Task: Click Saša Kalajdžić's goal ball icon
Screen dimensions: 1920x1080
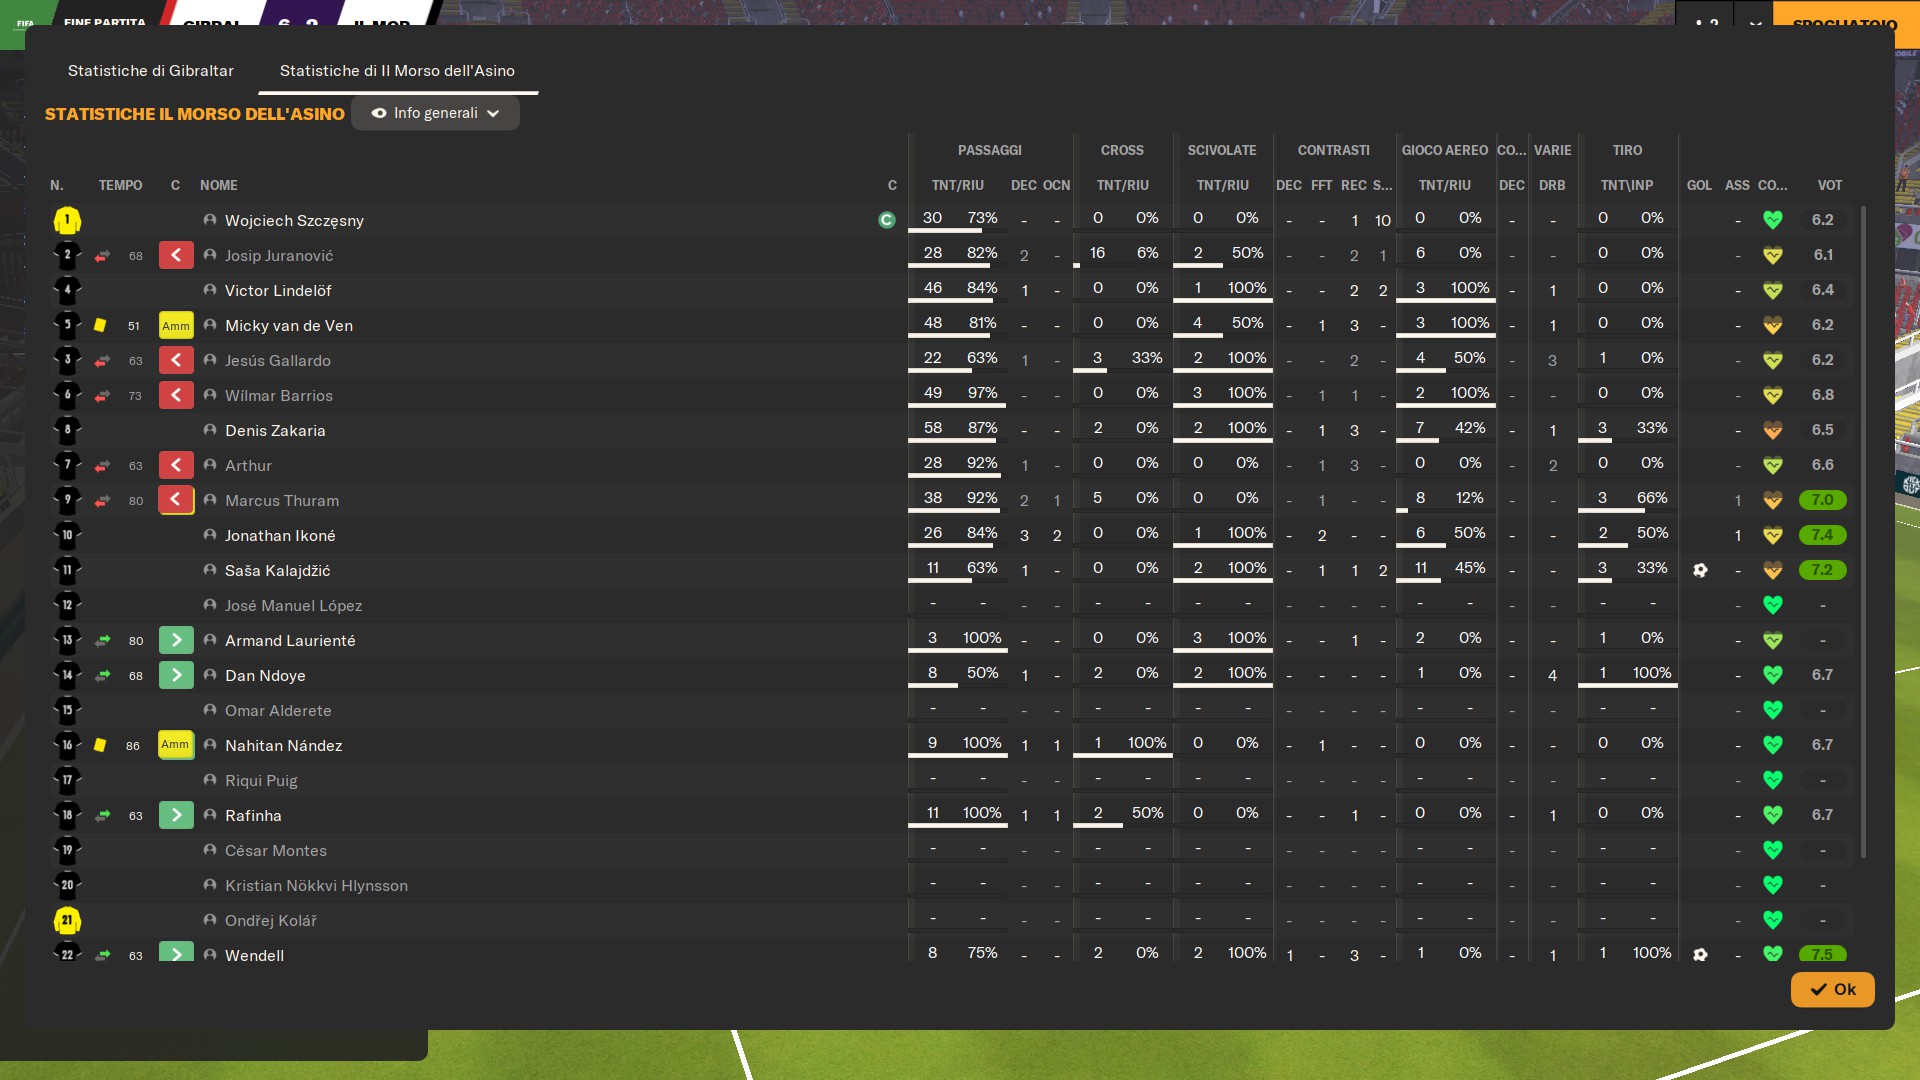Action: click(1700, 570)
